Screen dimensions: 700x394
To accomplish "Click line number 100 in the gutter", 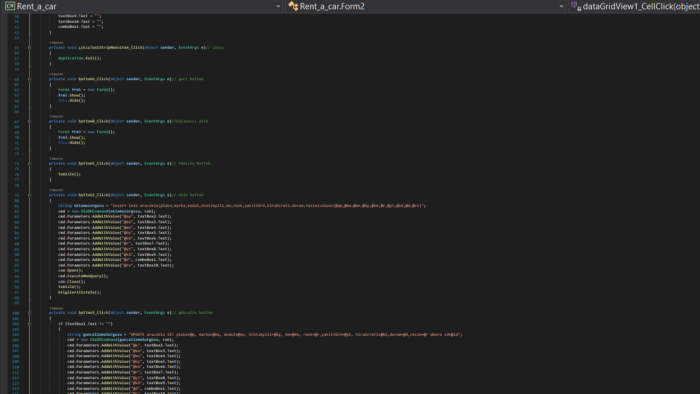I will coord(16,313).
